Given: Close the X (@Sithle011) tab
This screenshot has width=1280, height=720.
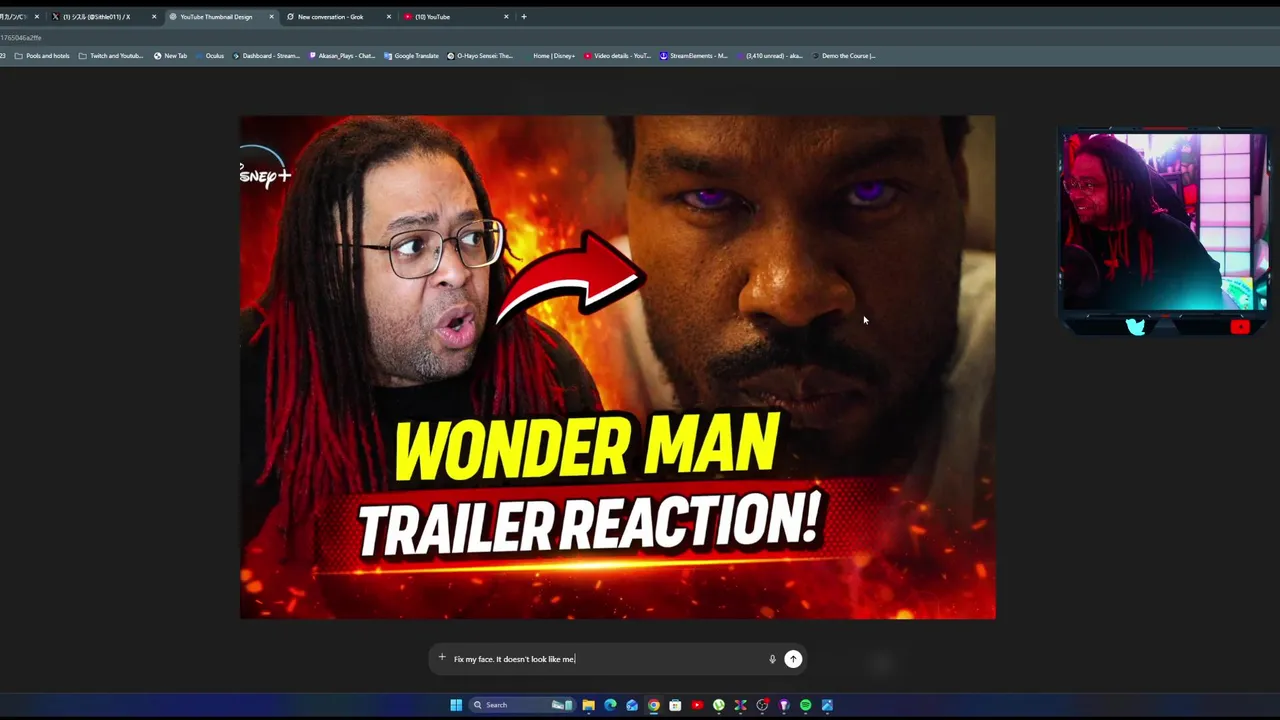Looking at the screenshot, I should 154,17.
